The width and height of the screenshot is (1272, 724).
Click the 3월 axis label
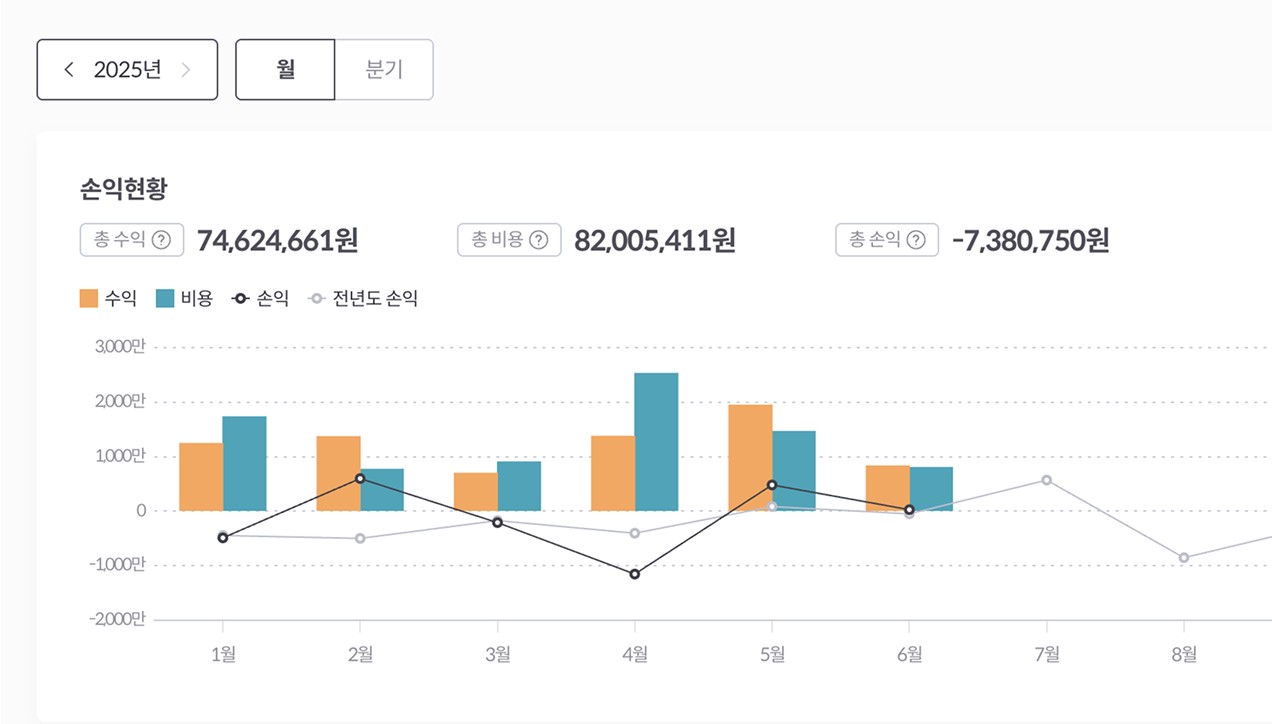coord(497,654)
